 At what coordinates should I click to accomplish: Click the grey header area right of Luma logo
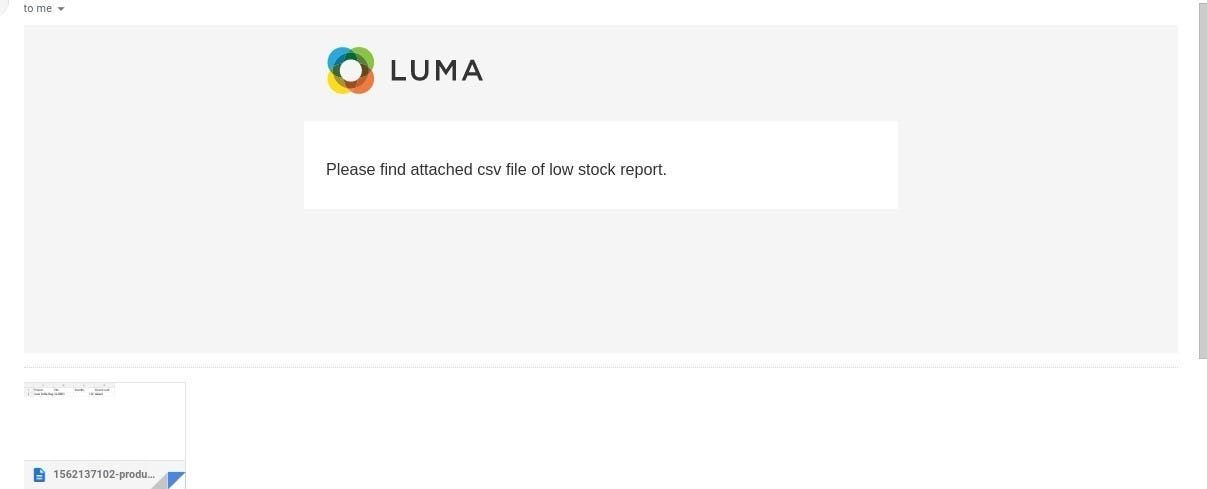point(800,70)
